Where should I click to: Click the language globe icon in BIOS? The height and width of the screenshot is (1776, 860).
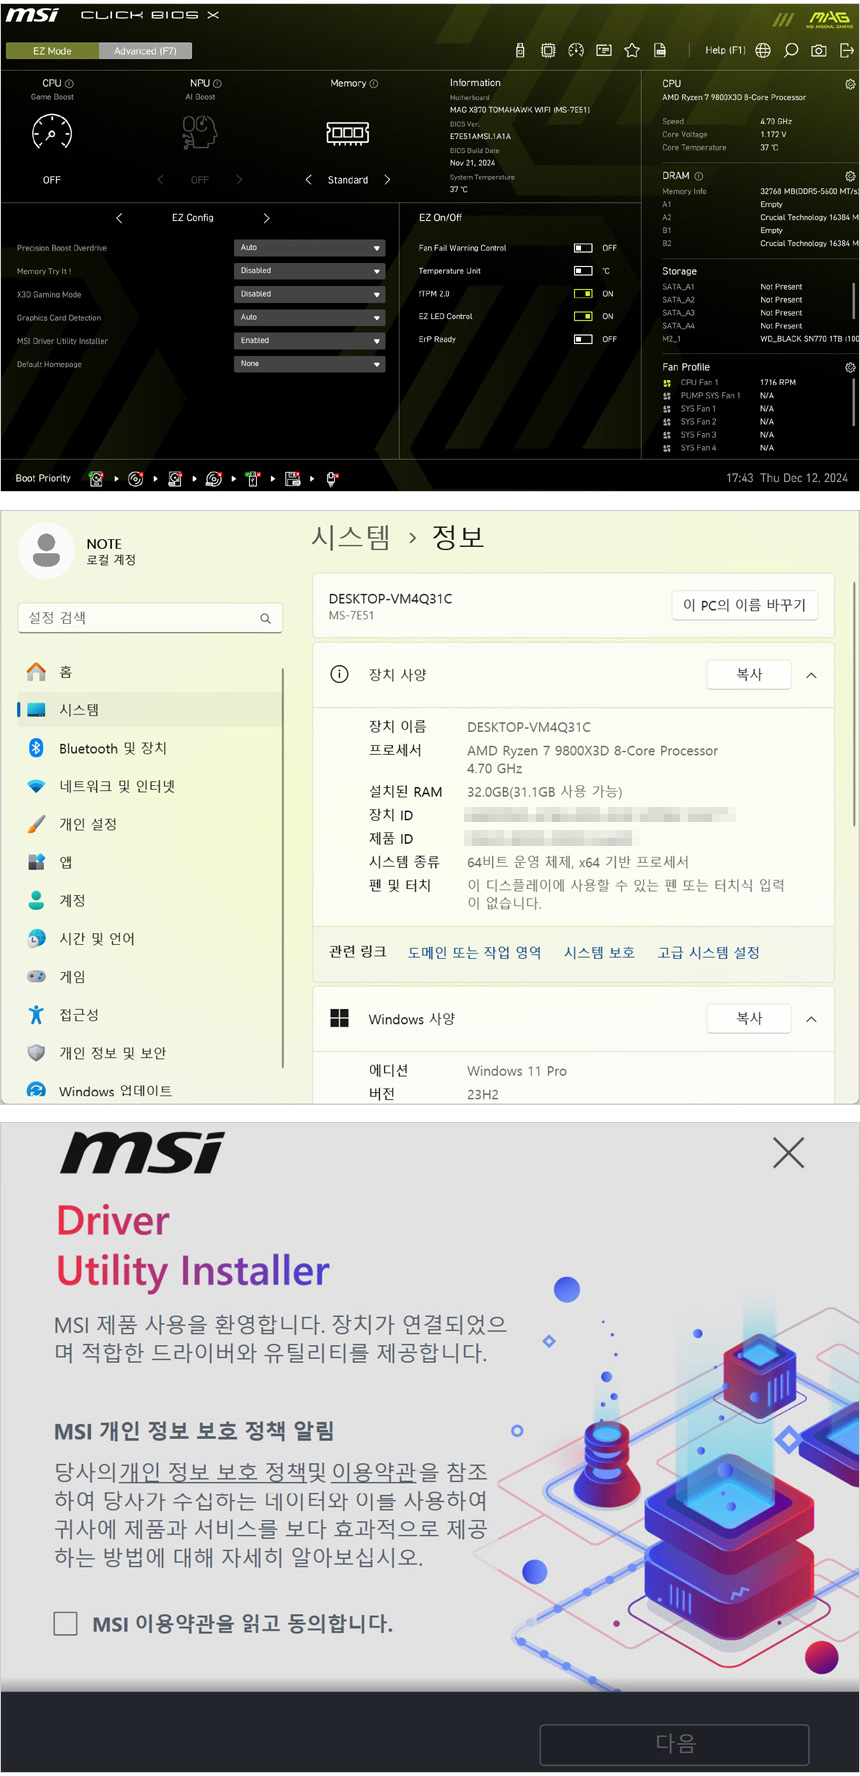point(763,50)
